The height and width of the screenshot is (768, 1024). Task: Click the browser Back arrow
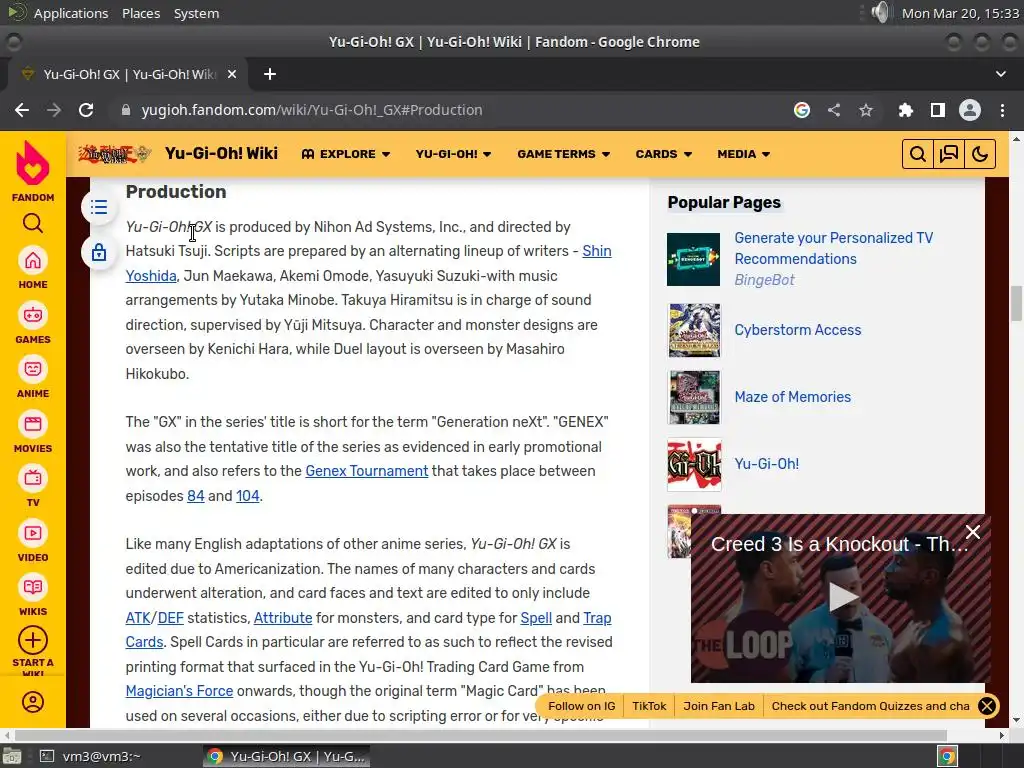[22, 110]
